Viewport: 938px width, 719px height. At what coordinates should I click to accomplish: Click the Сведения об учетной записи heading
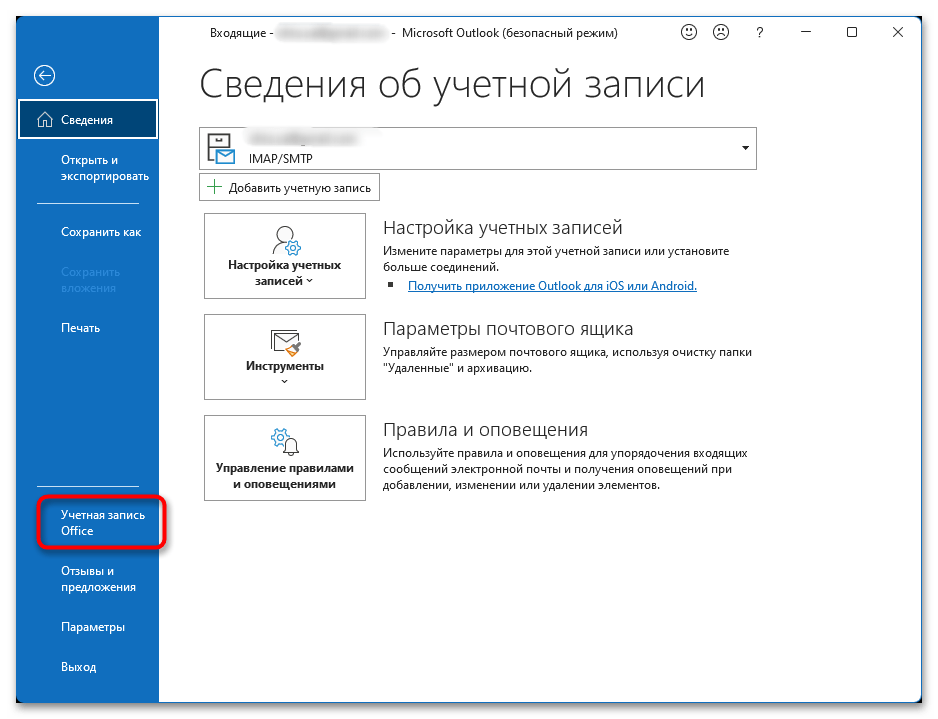[452, 84]
